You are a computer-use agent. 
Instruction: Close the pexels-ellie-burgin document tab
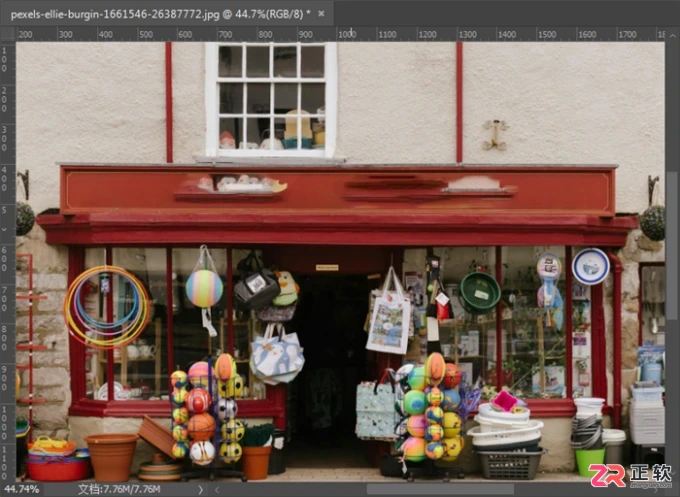321,13
